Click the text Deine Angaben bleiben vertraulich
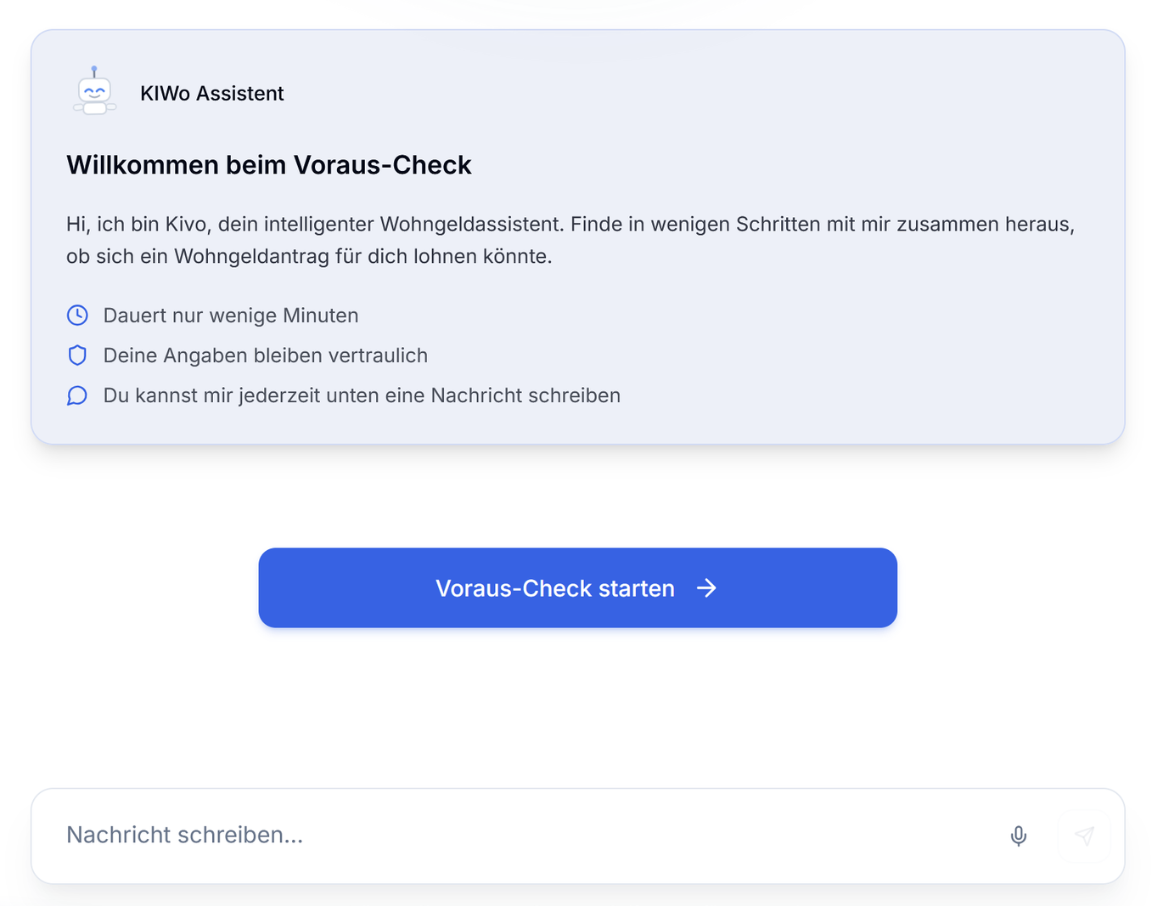The width and height of the screenshot is (1152, 906). (265, 355)
